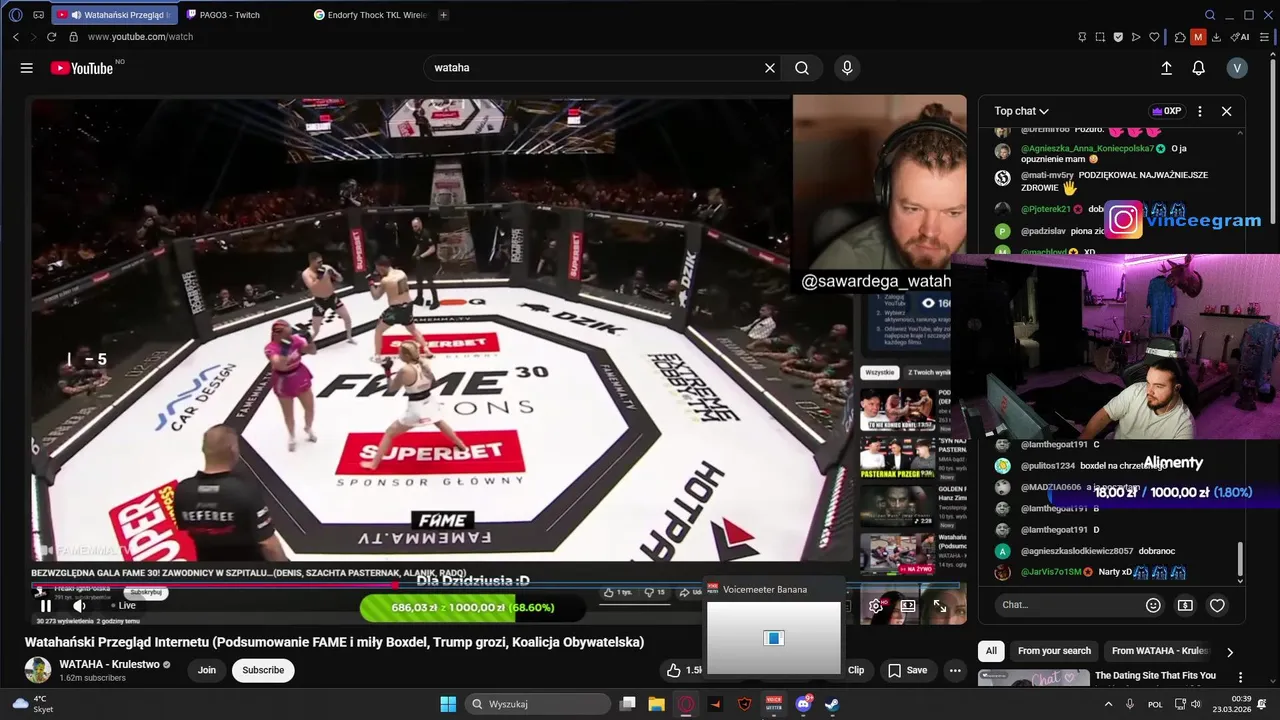
Task: Expand the system tray hidden icons
Action: (x=1108, y=704)
